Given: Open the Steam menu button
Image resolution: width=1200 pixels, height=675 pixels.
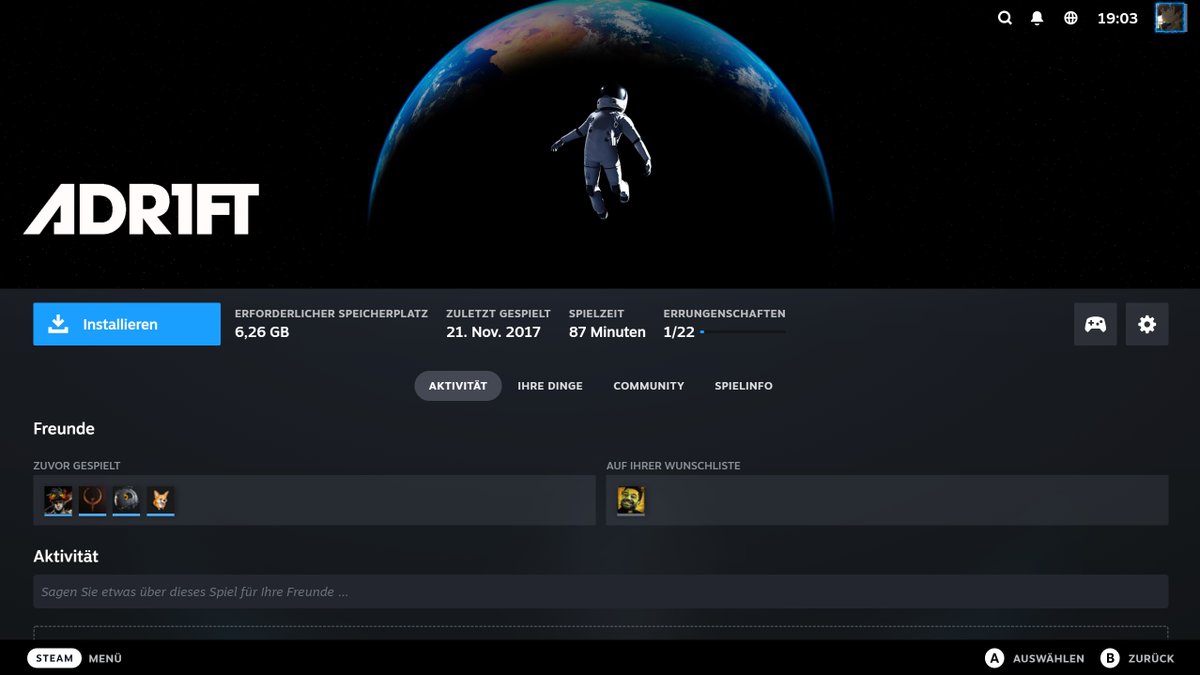Looking at the screenshot, I should click(x=54, y=658).
